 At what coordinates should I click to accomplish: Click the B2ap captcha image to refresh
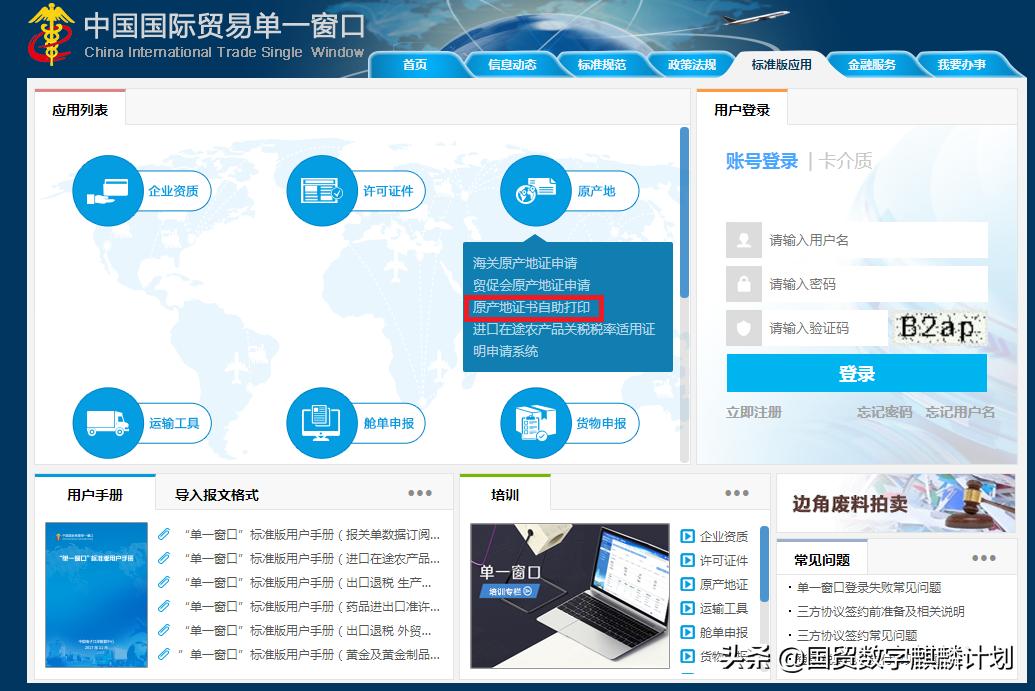(938, 327)
